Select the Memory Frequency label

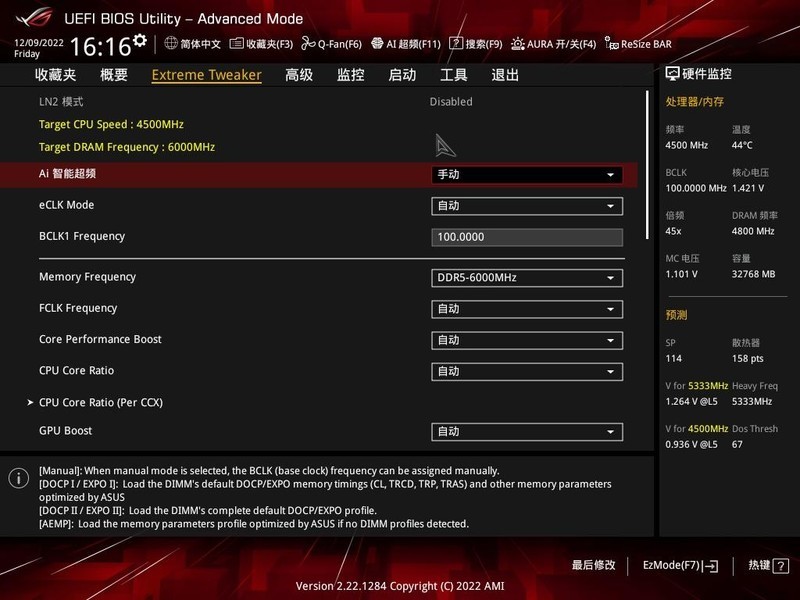[x=87, y=277]
